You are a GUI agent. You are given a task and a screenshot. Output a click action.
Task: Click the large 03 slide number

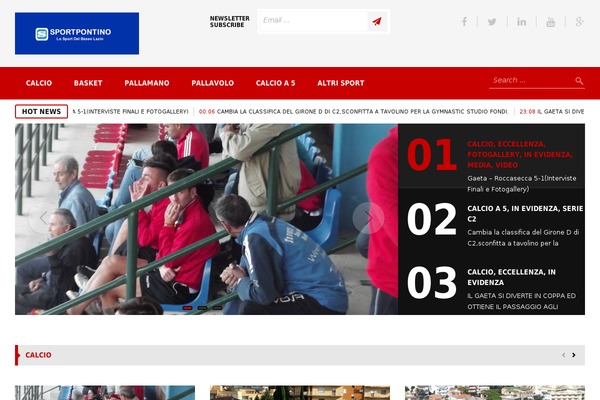(432, 282)
